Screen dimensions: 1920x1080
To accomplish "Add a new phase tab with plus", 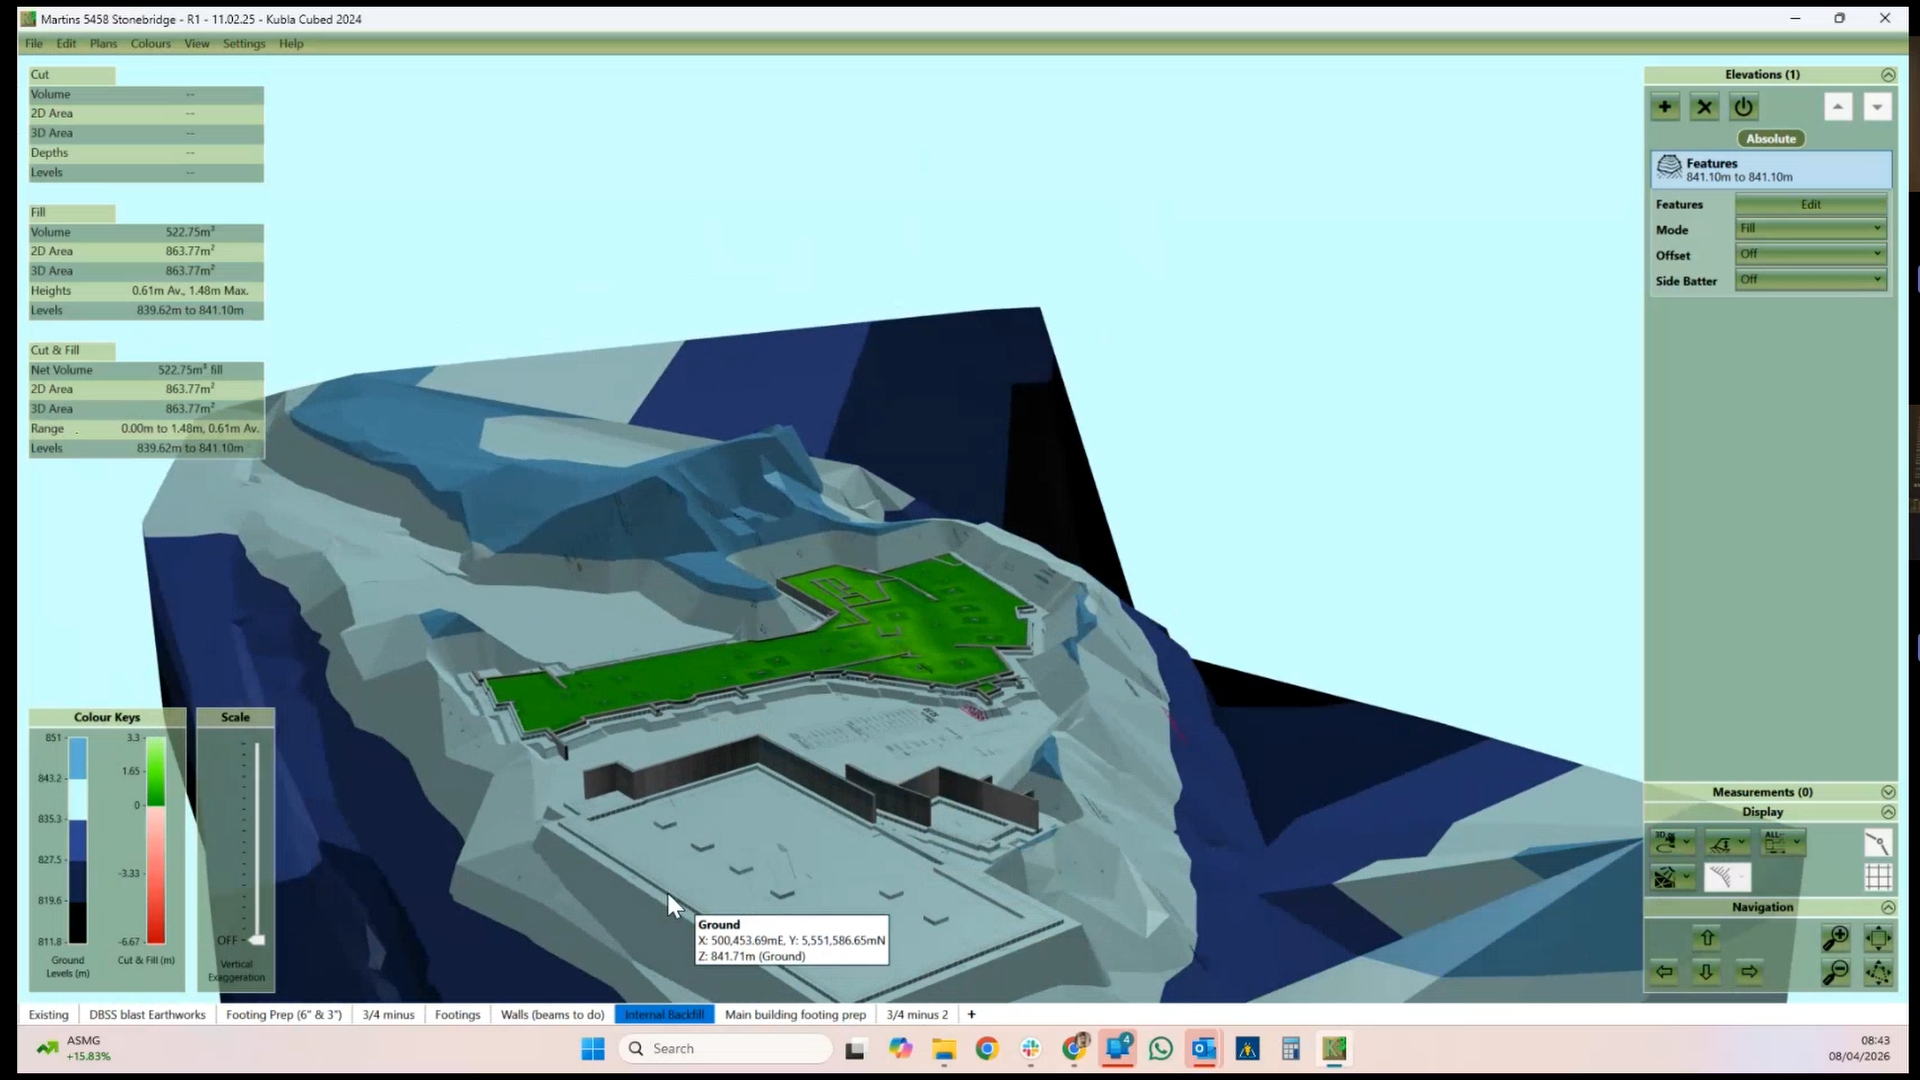I will tap(971, 1015).
